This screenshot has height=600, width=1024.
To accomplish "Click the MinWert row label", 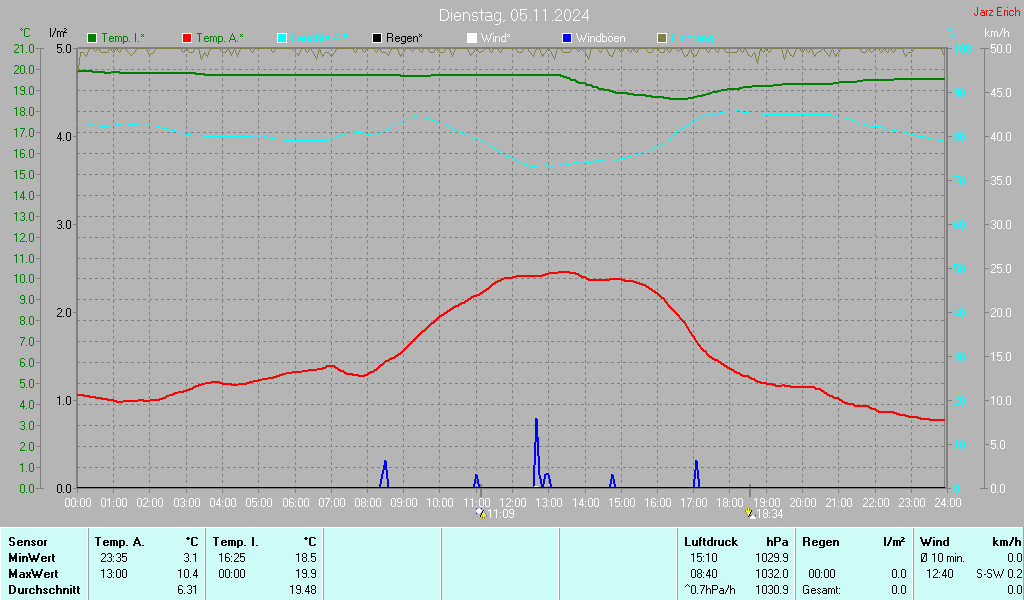I will [x=31, y=558].
